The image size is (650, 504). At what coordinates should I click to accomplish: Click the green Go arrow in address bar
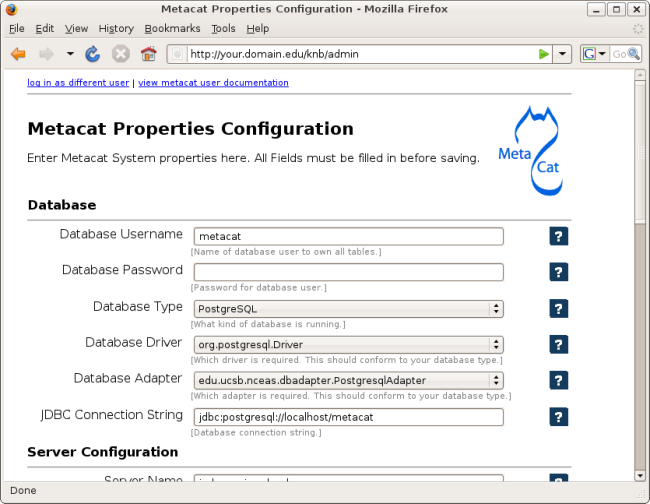(544, 54)
